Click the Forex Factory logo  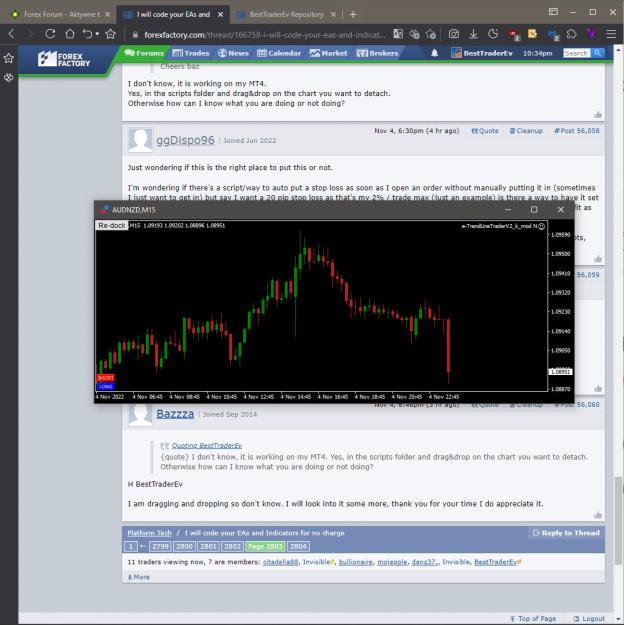coord(64,59)
